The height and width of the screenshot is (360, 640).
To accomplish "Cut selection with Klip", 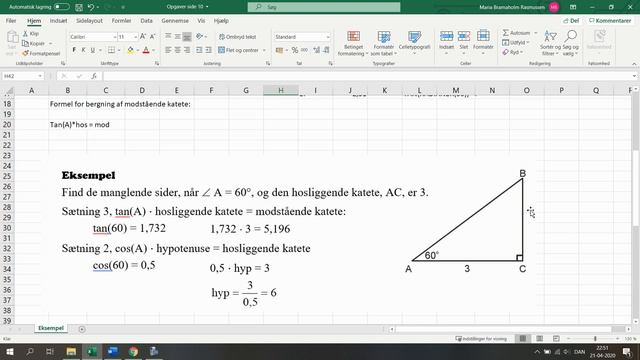I will coord(31,33).
